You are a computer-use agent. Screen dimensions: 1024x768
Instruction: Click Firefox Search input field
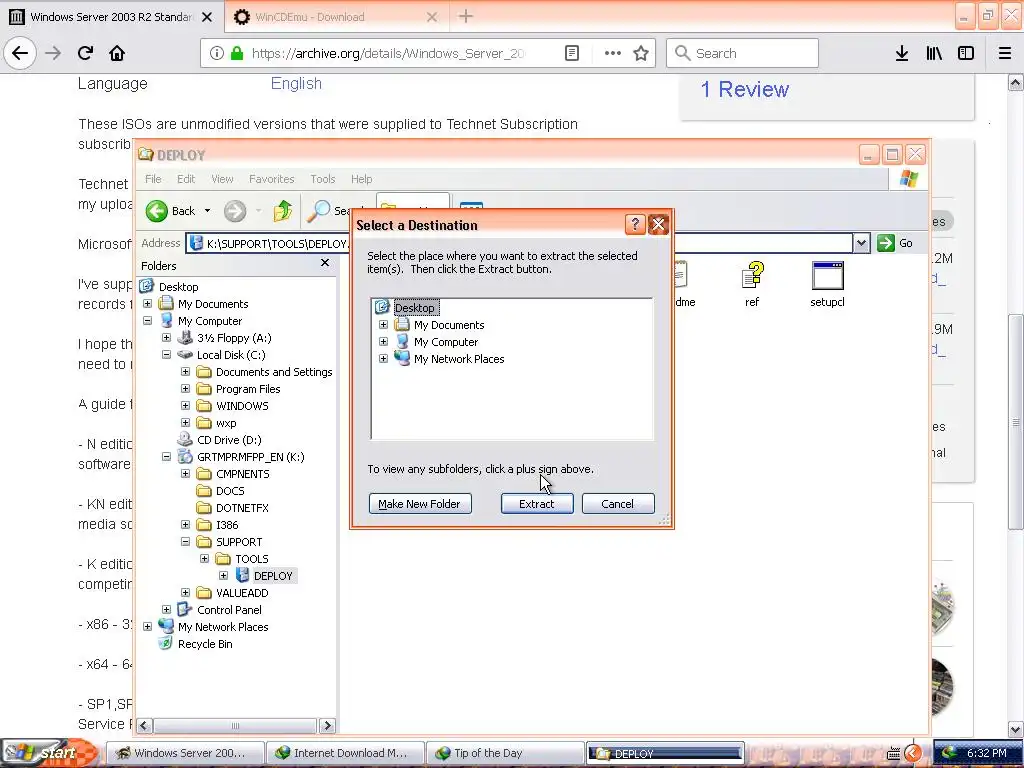click(x=743, y=53)
